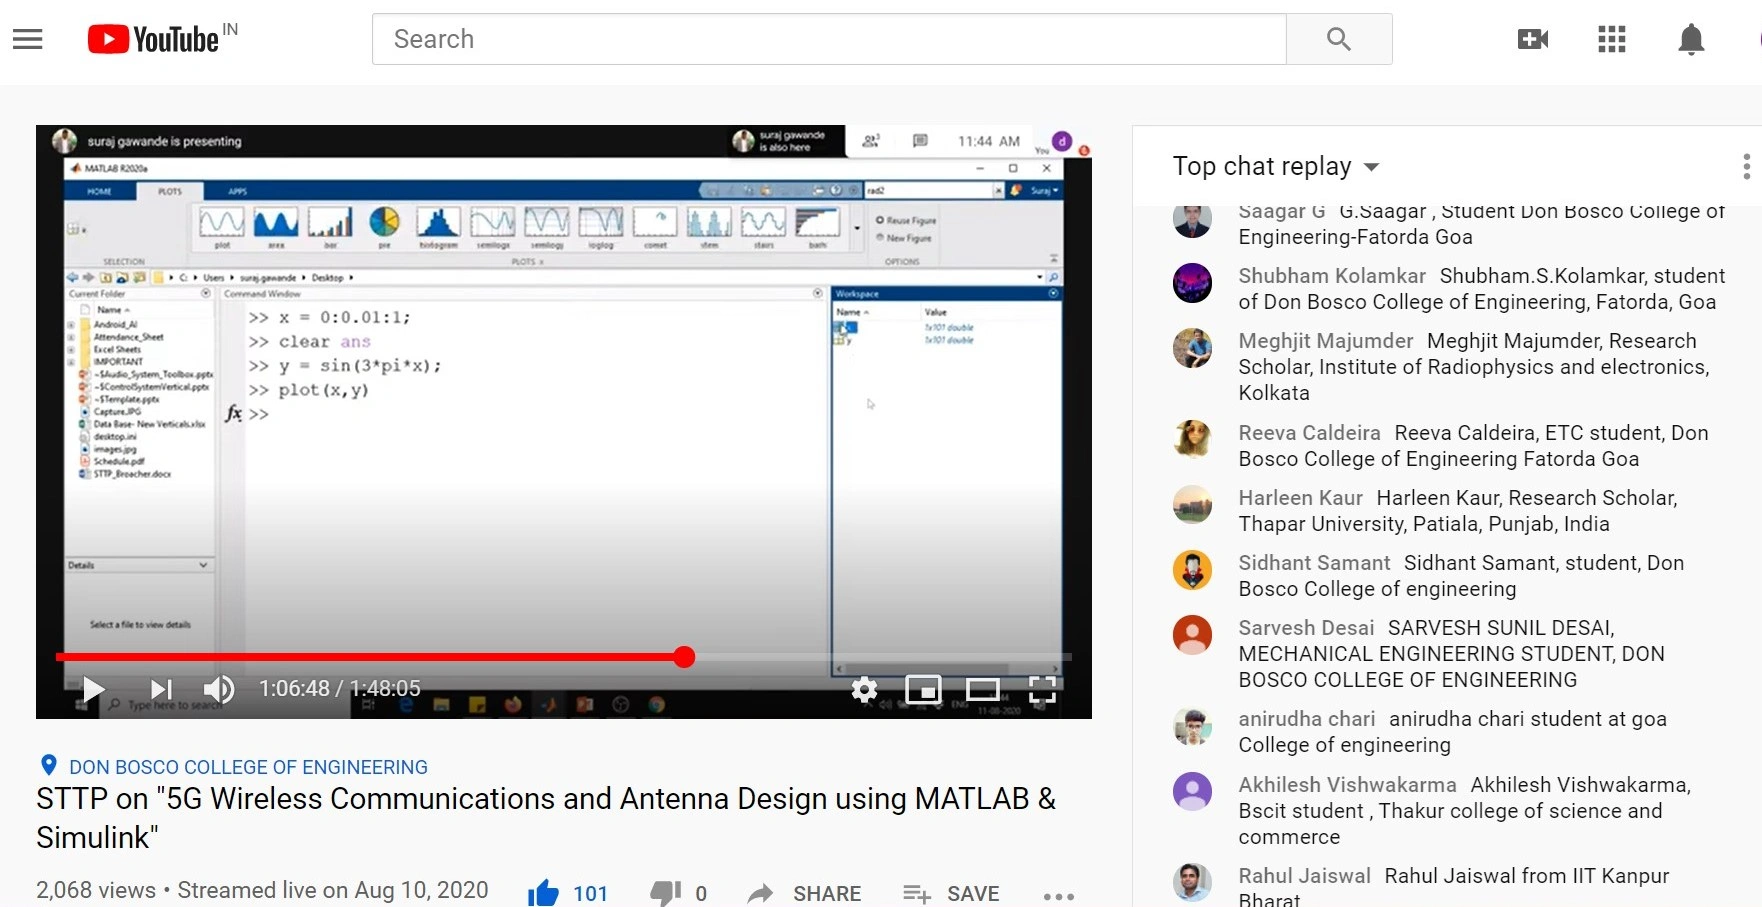Click Reeva Caldeira's chat avatar
The width and height of the screenshot is (1762, 907).
1192,438
